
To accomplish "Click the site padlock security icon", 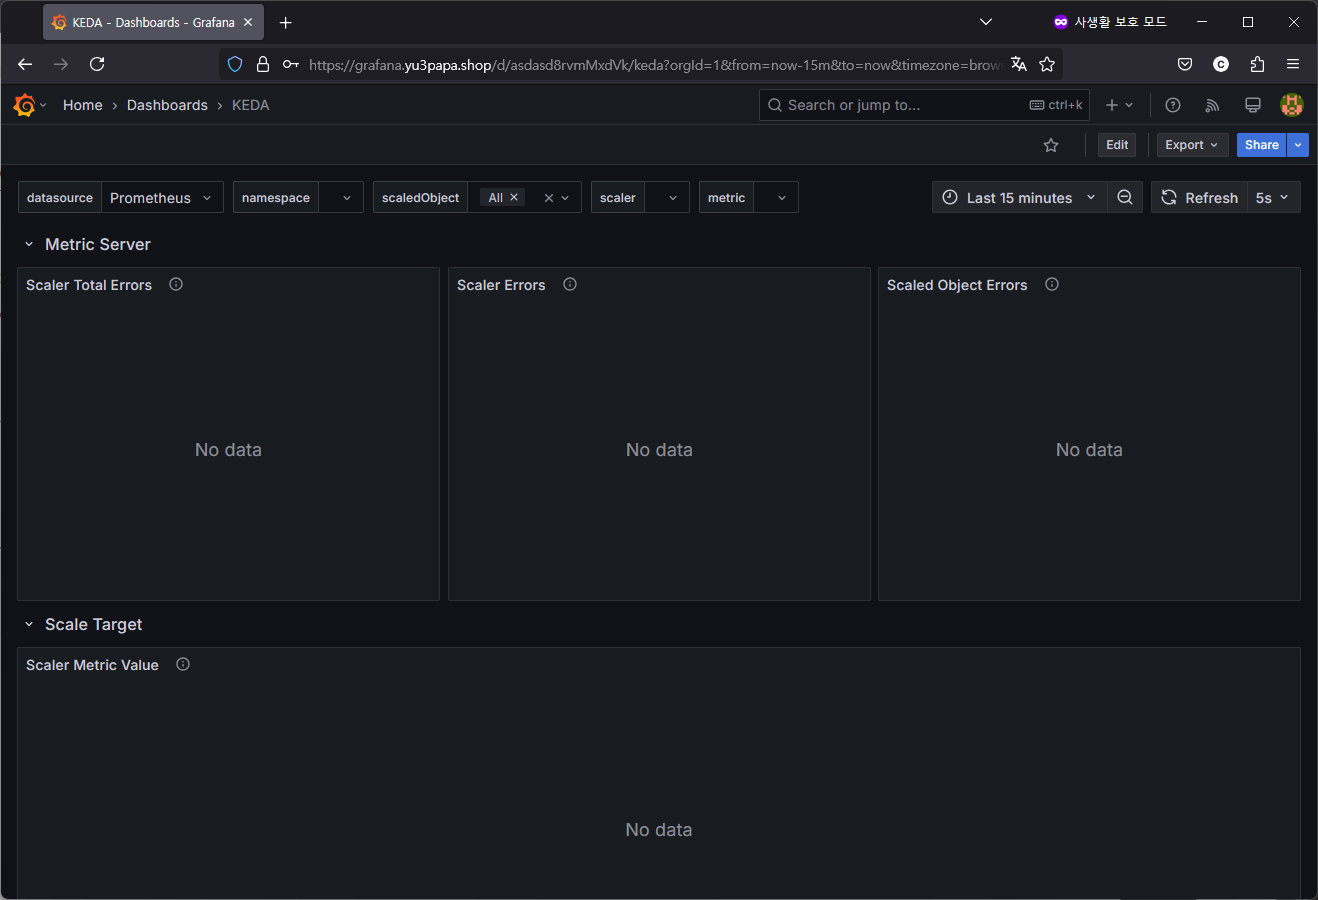I will point(263,64).
